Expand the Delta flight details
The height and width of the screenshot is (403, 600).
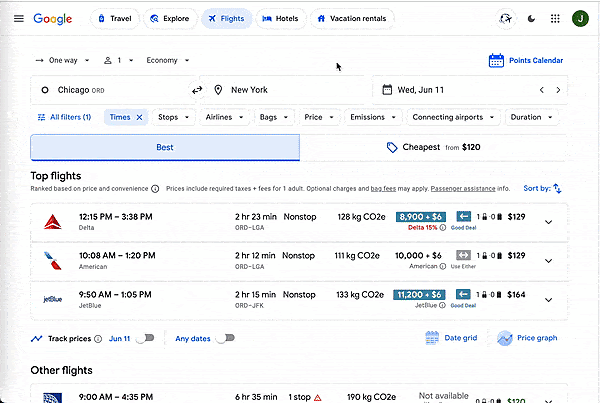(x=548, y=221)
